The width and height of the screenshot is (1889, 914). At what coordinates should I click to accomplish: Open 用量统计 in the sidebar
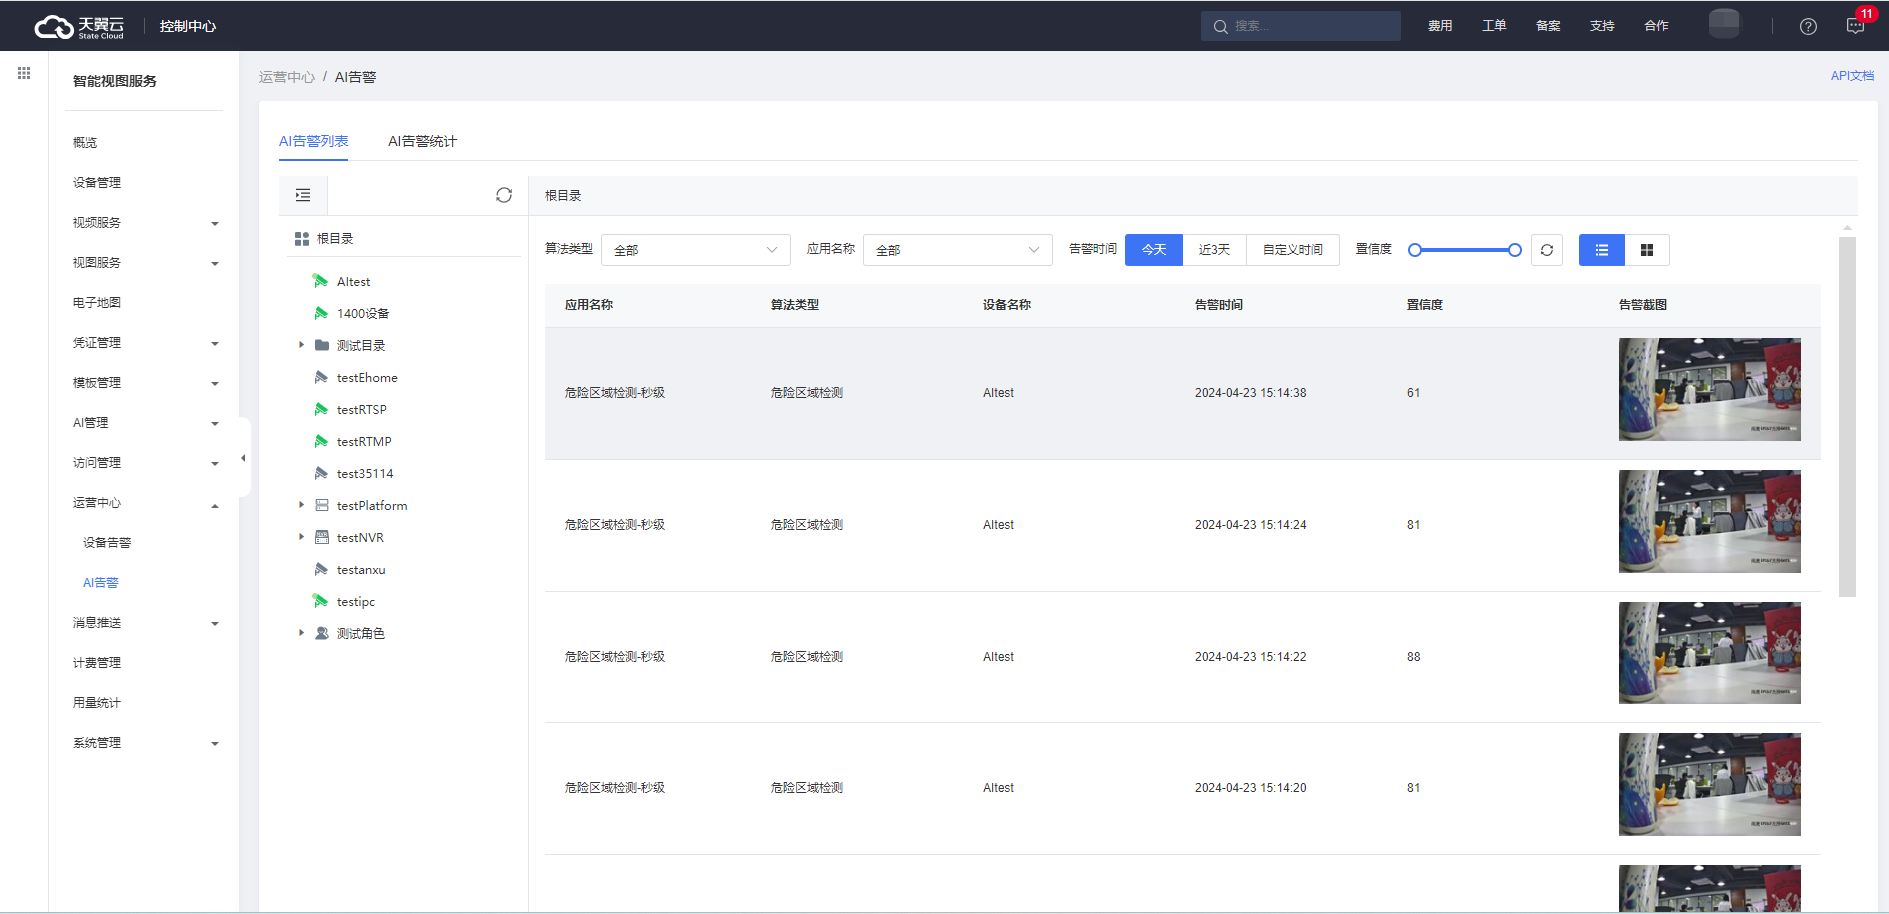click(x=97, y=703)
